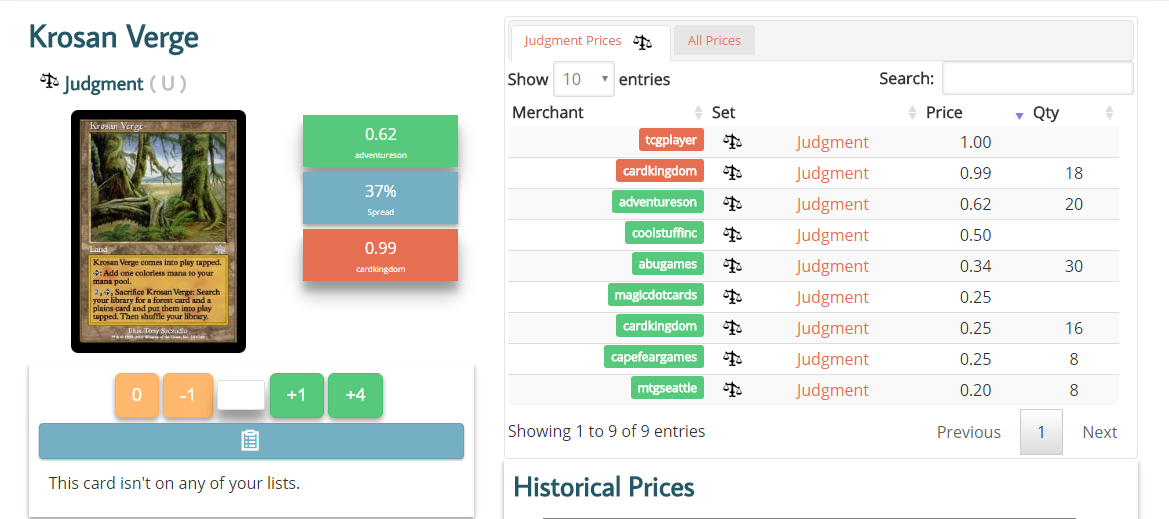Click the clipboard list icon button

(x=251, y=441)
